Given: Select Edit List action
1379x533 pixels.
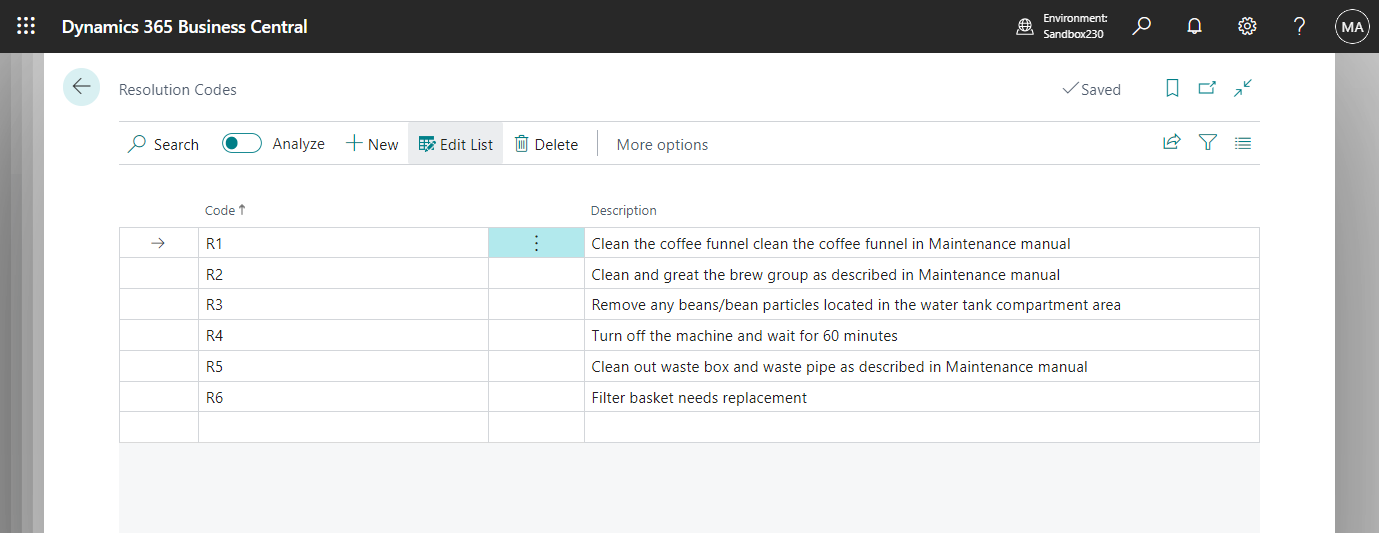Looking at the screenshot, I should pos(456,144).
